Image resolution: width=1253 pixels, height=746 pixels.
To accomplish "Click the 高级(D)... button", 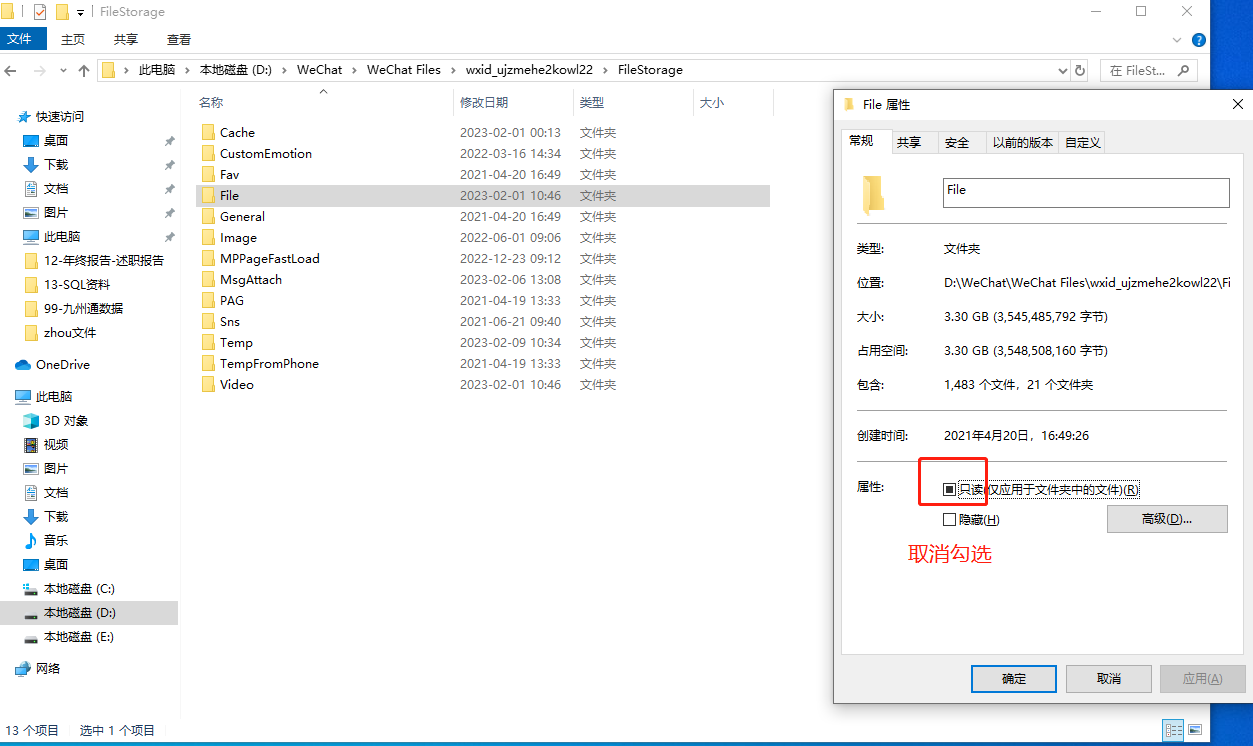I will [x=1167, y=519].
